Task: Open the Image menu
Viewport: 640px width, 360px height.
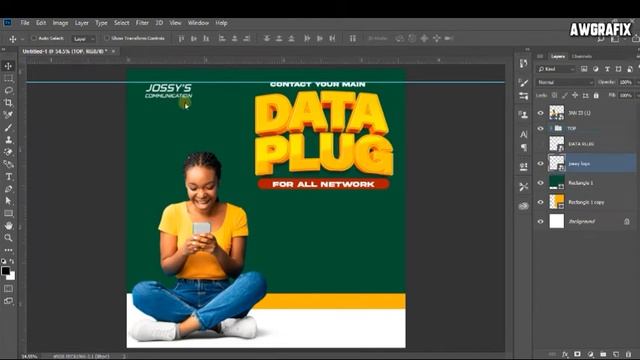Action: coord(60,23)
